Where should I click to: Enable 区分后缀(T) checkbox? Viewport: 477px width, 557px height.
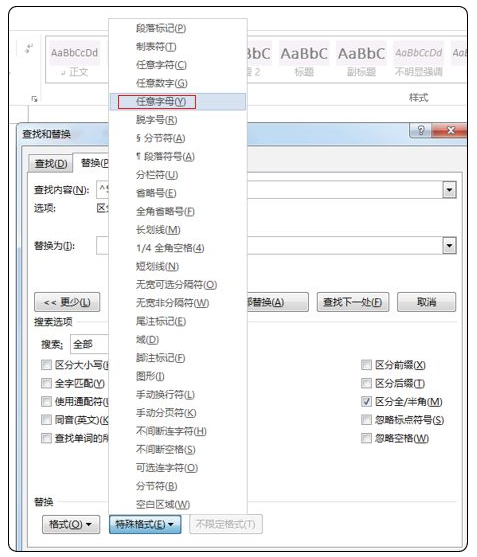366,383
